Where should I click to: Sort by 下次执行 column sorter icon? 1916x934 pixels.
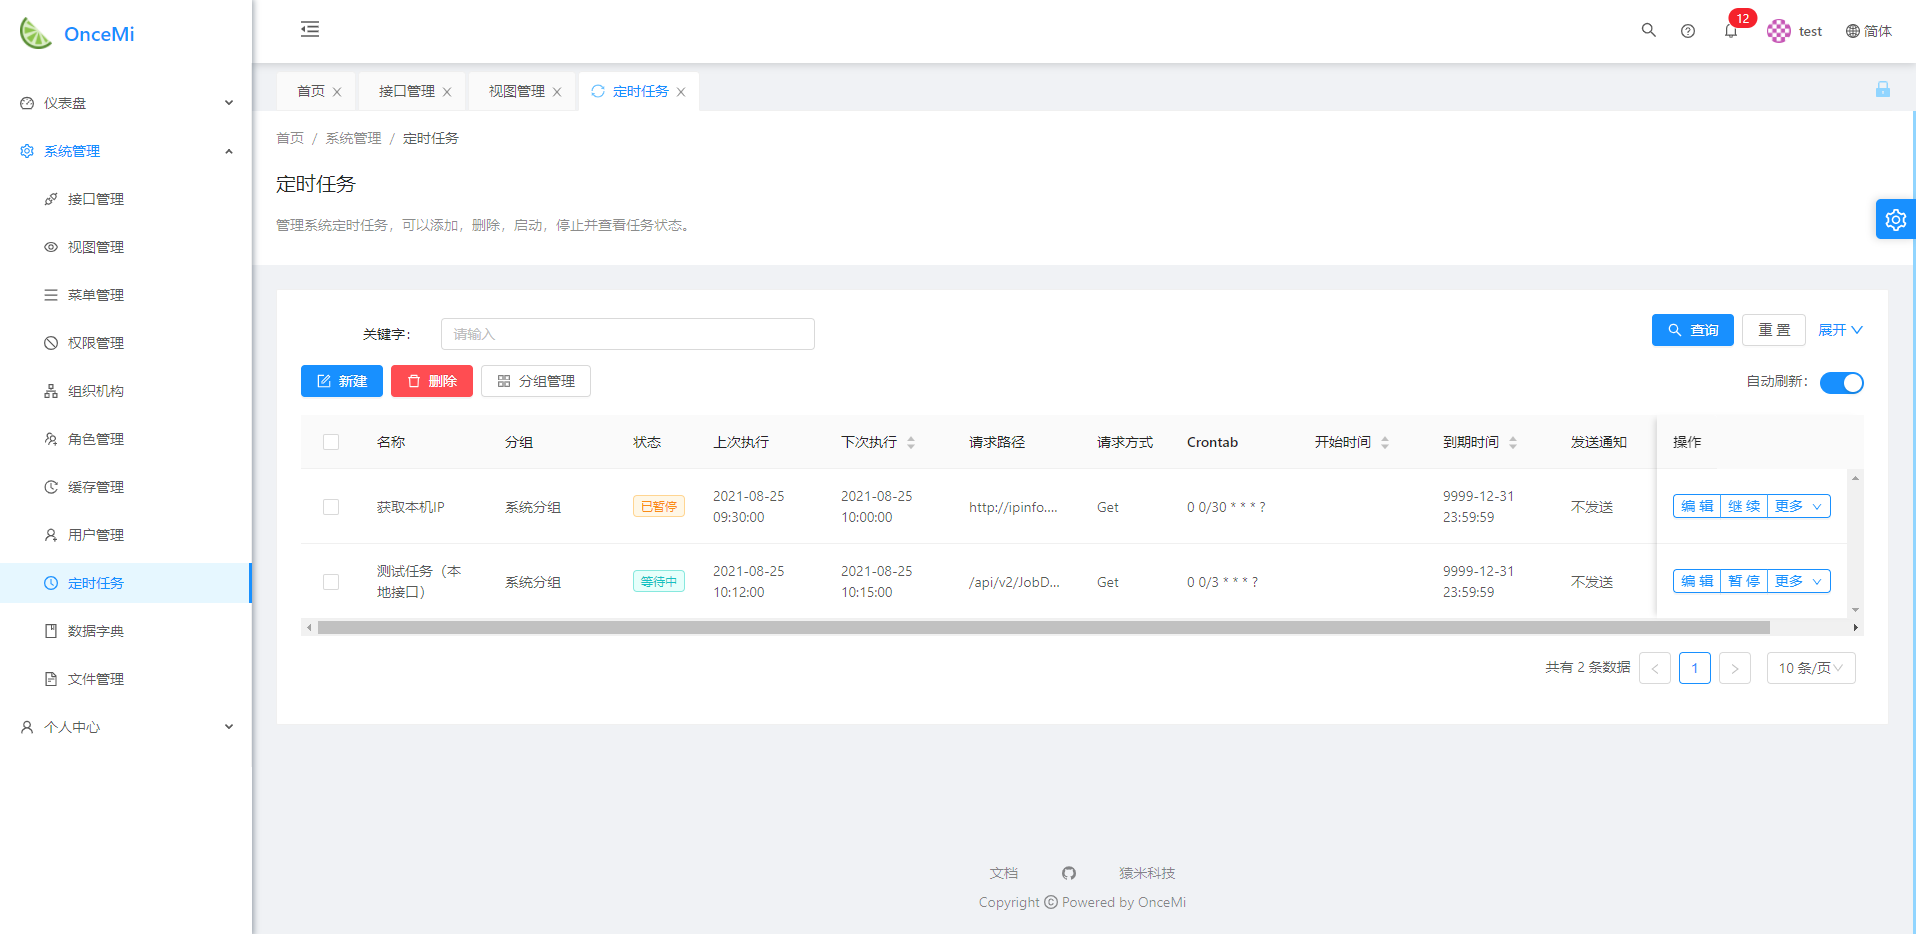911,442
